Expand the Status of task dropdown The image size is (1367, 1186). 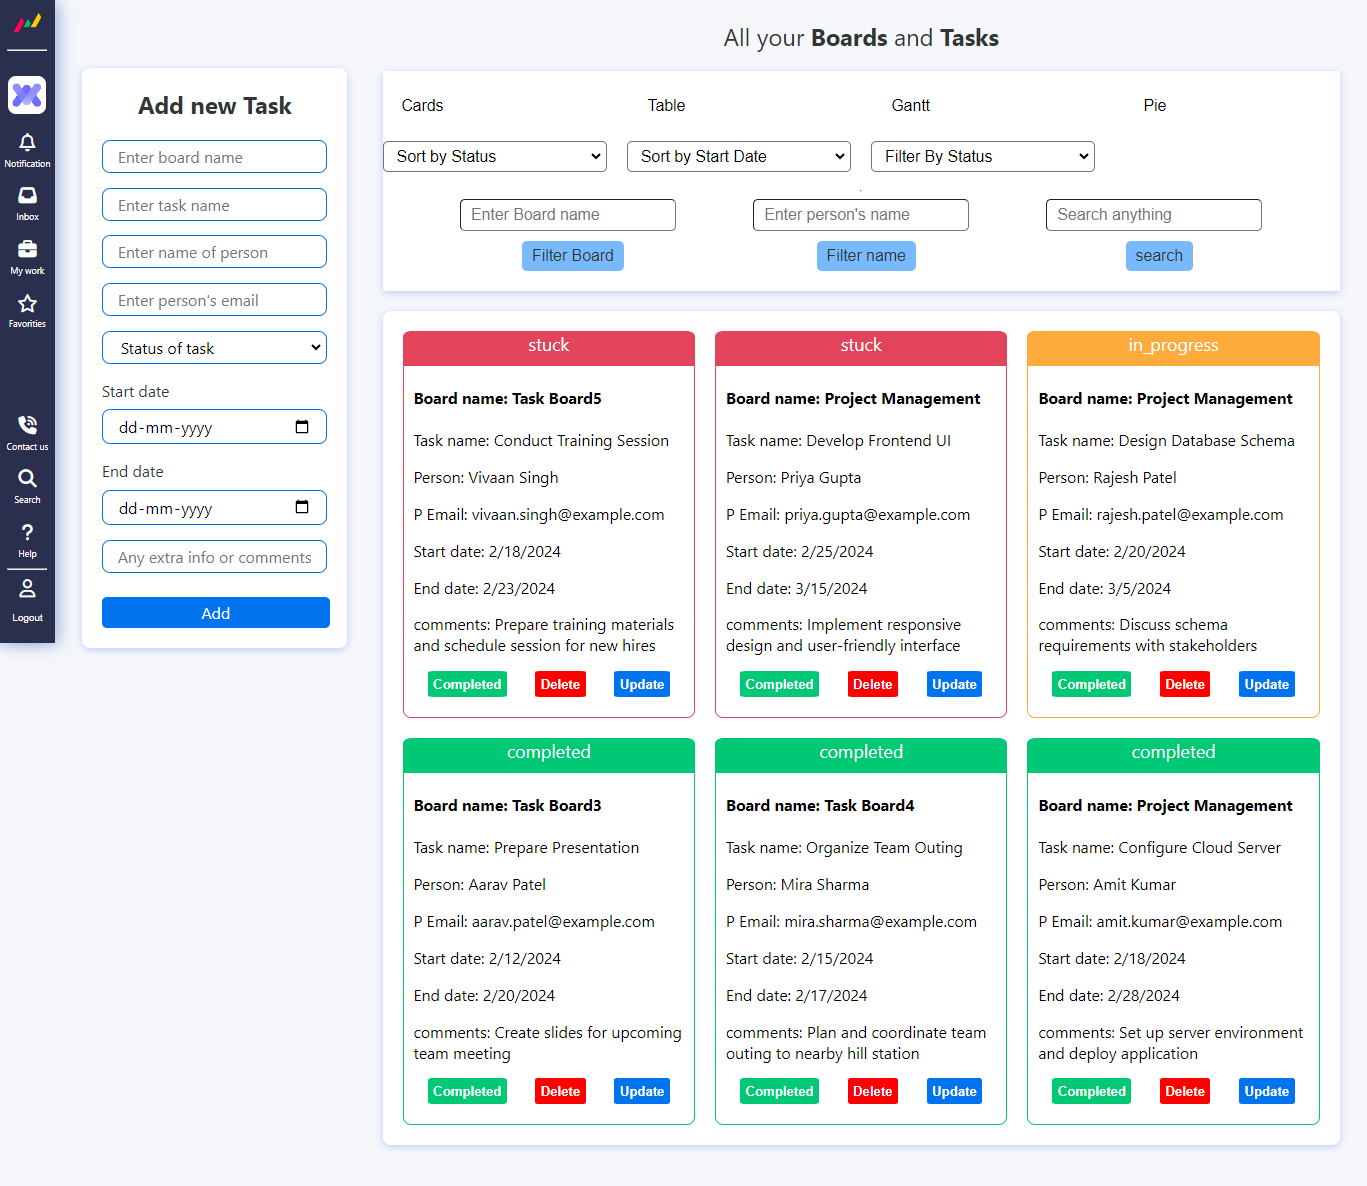(x=214, y=348)
